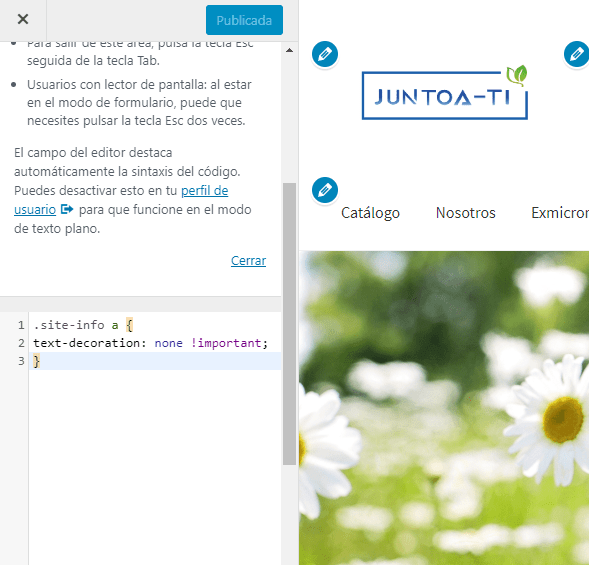Open the Catálogo menu item
The height and width of the screenshot is (565, 589).
(370, 213)
